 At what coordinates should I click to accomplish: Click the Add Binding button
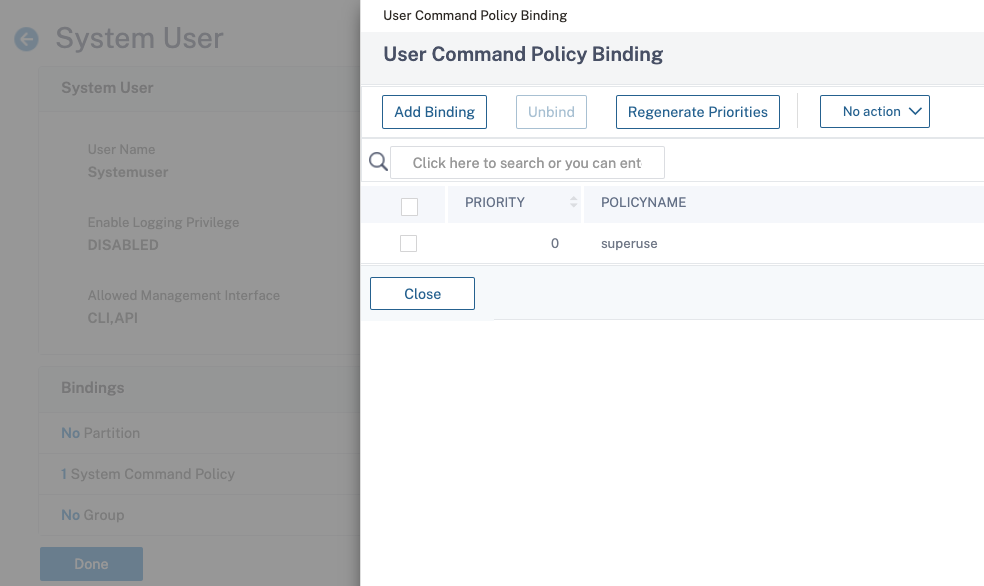tap(434, 112)
